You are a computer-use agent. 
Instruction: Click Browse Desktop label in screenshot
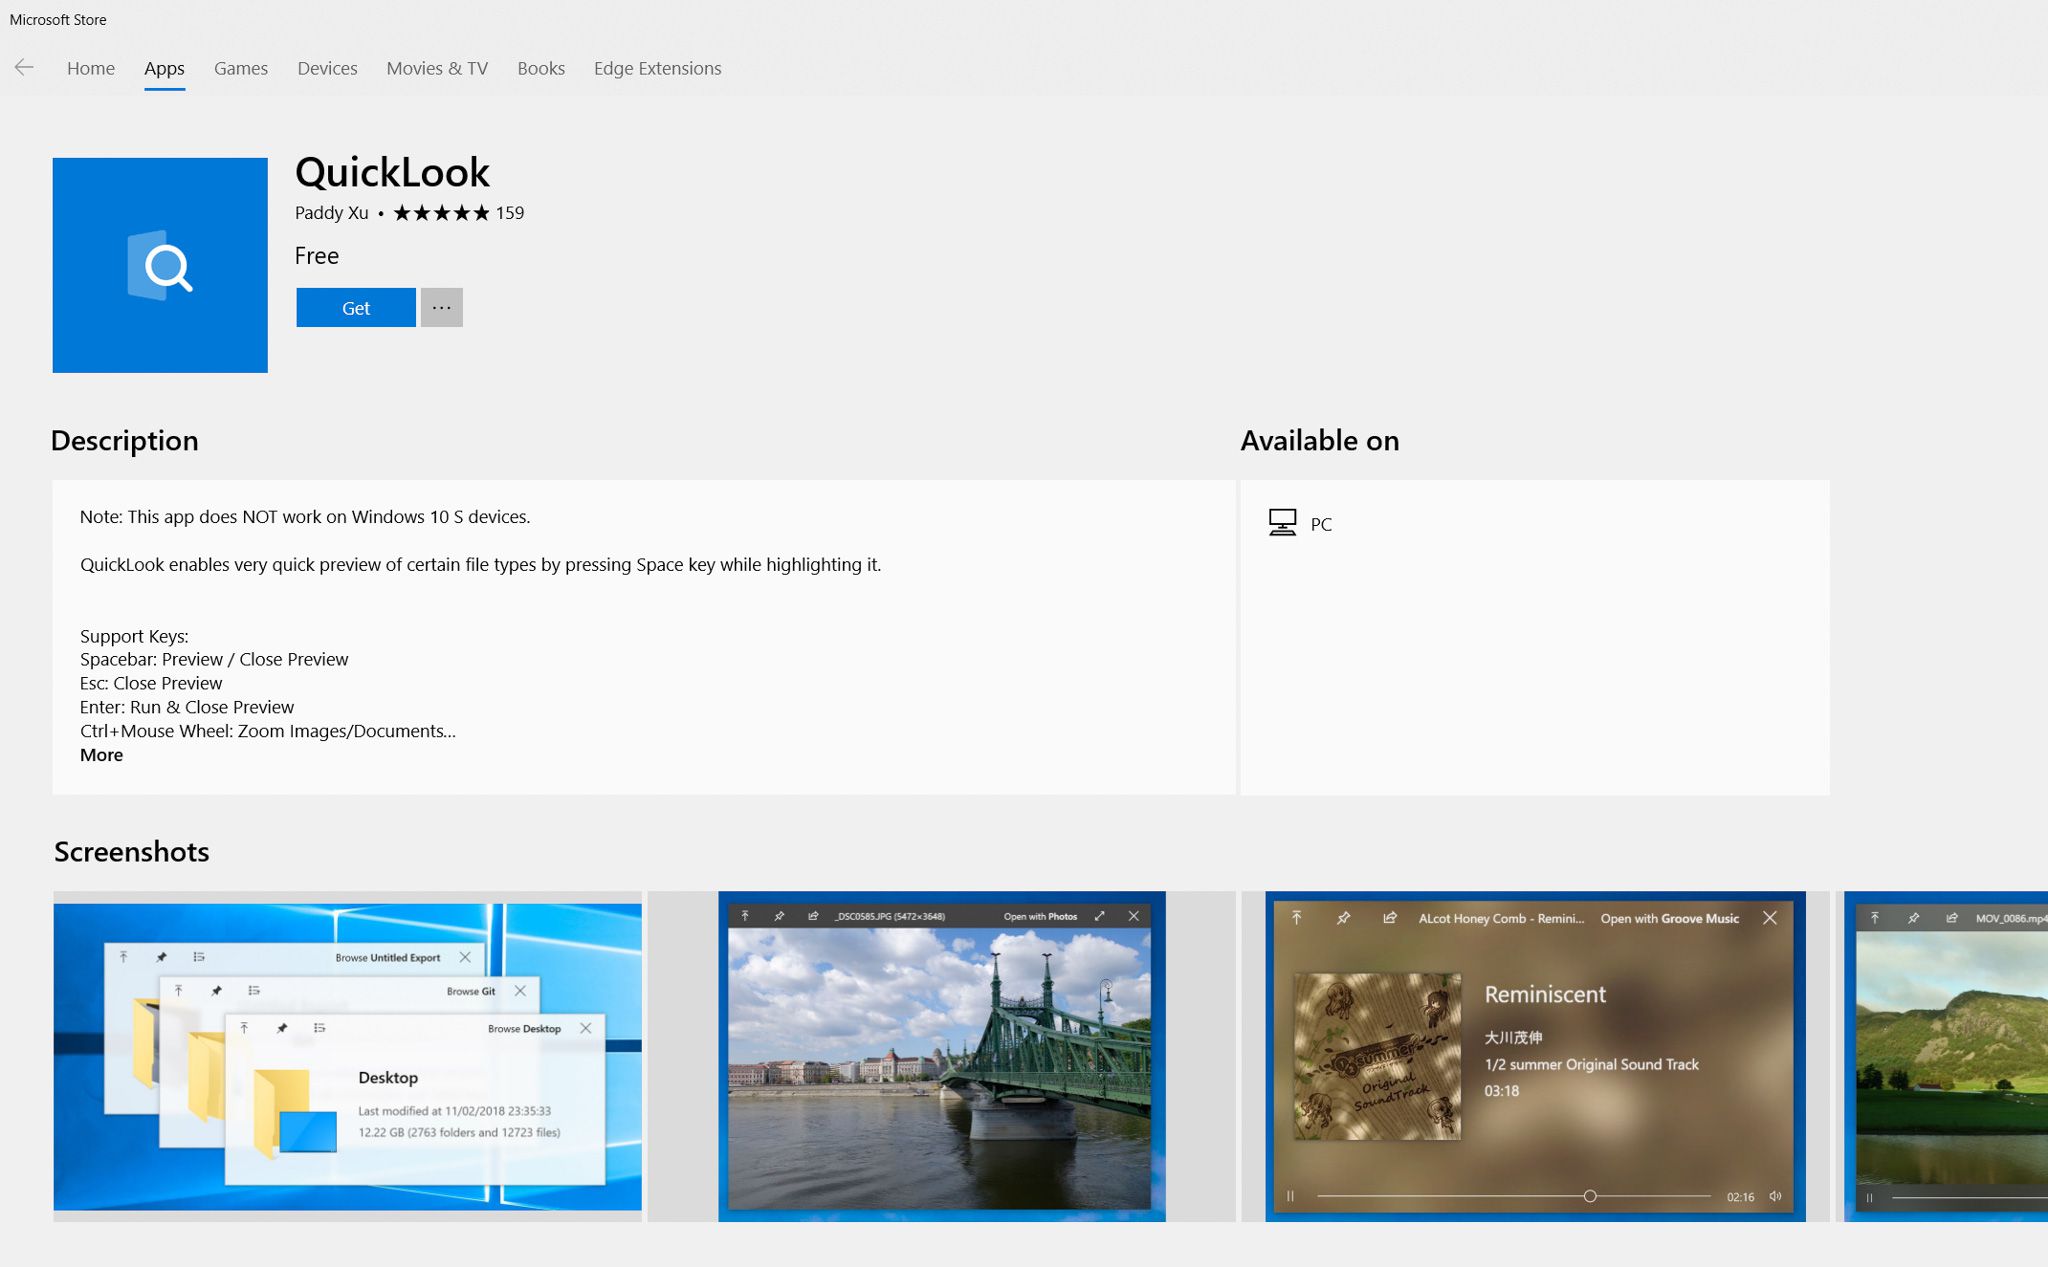(524, 1029)
